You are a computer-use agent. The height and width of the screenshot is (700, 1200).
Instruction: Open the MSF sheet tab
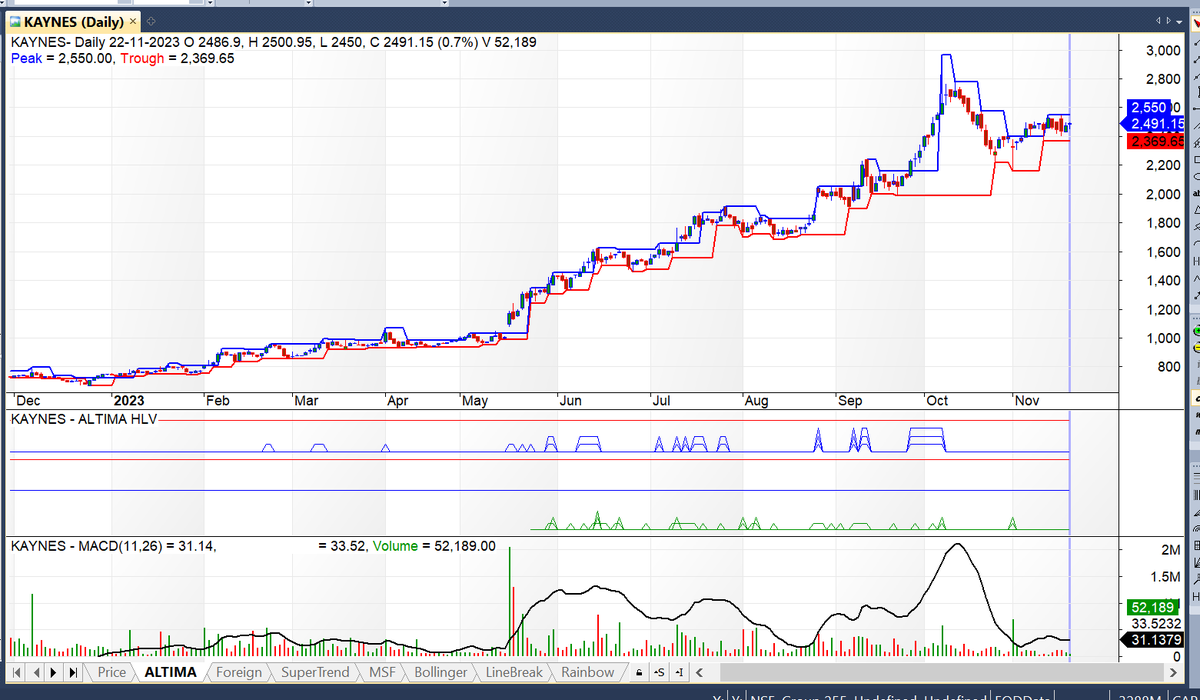click(x=382, y=672)
